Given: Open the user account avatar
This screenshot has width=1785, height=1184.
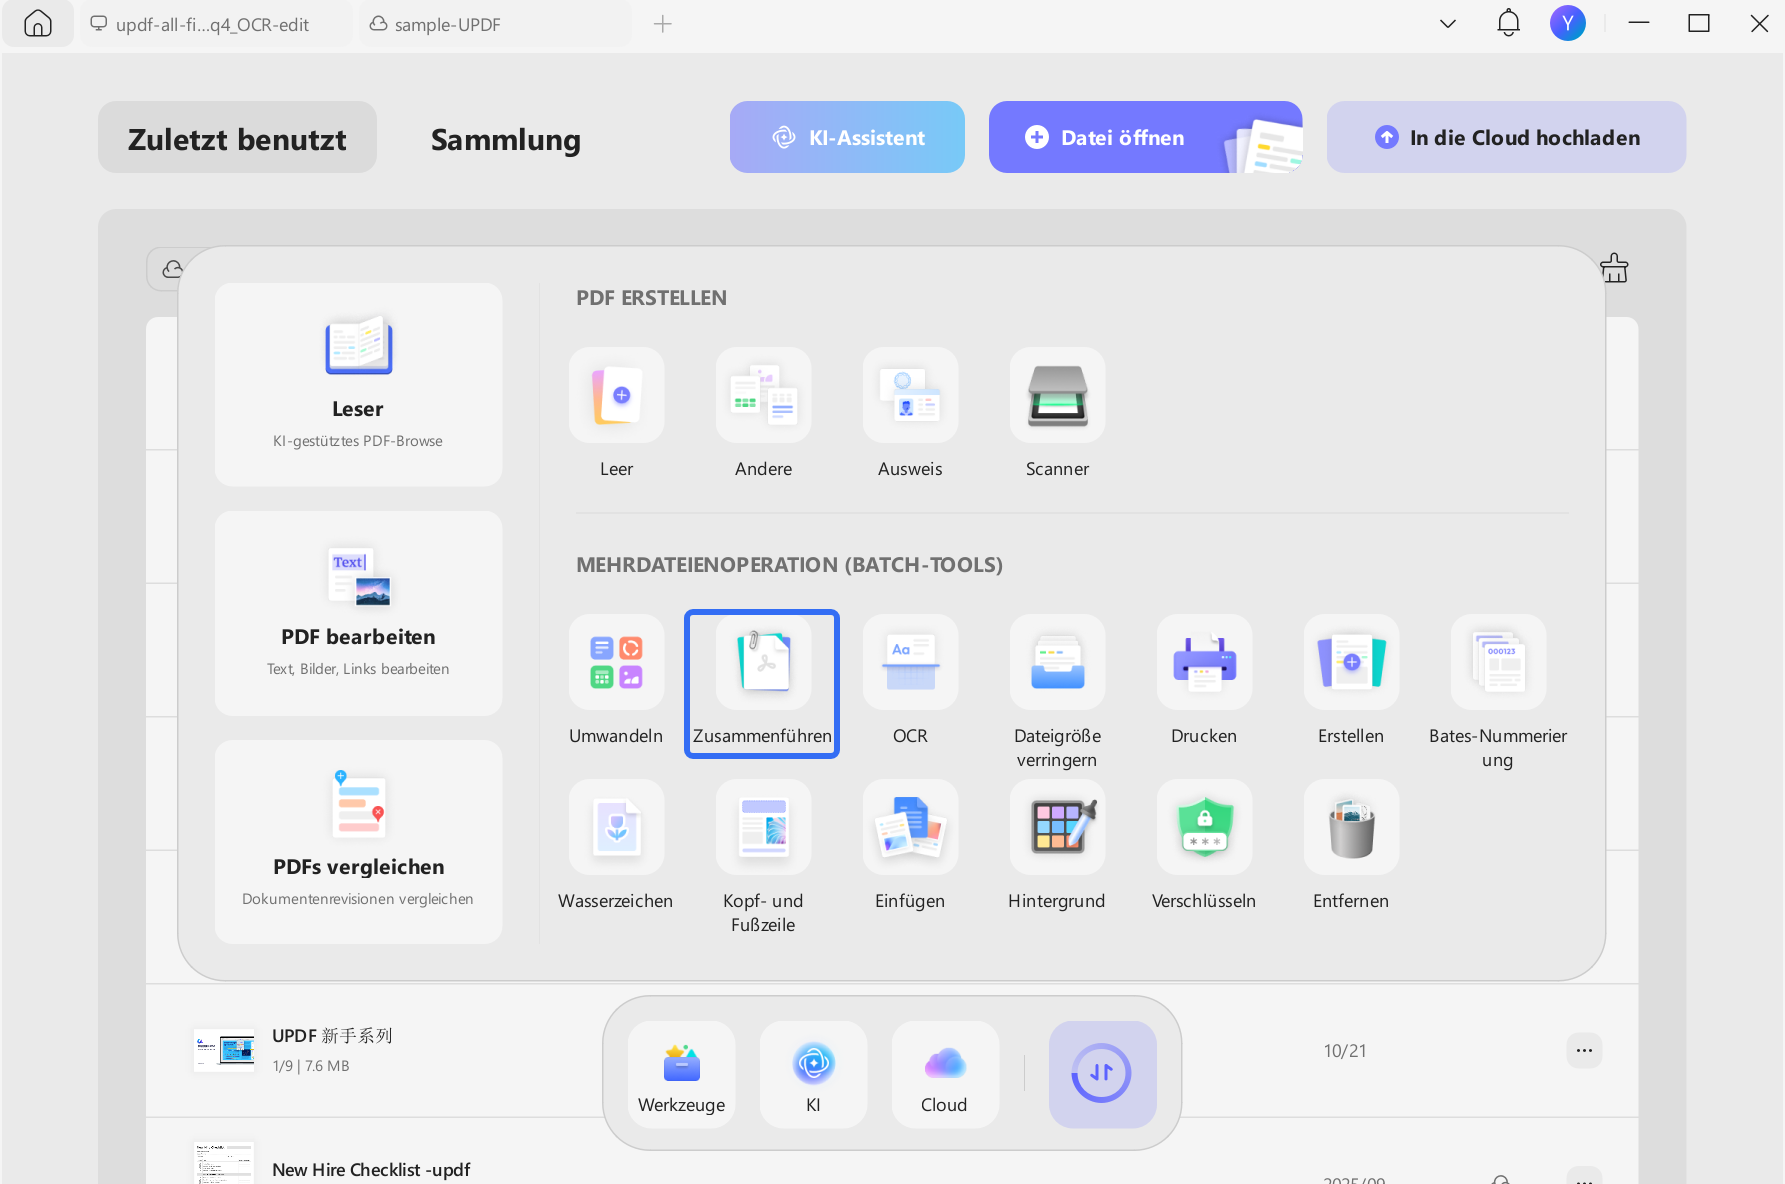Looking at the screenshot, I should click(1567, 23).
